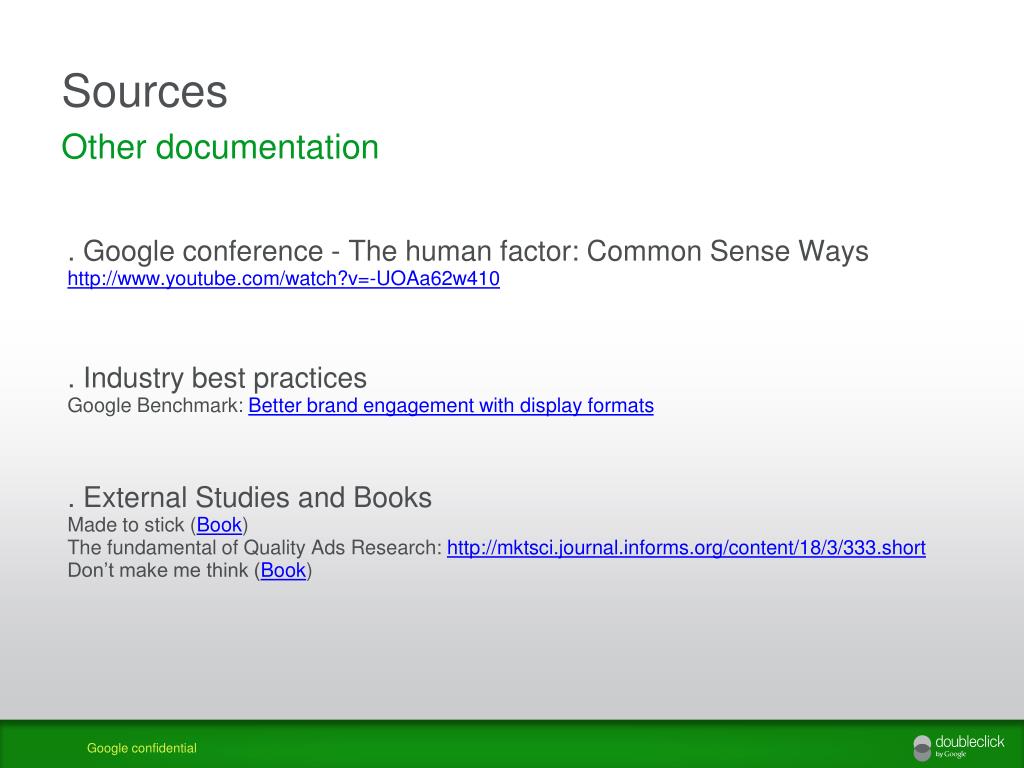Open the mktsci.journal.informs.org link
This screenshot has width=1024, height=768.
pos(686,547)
